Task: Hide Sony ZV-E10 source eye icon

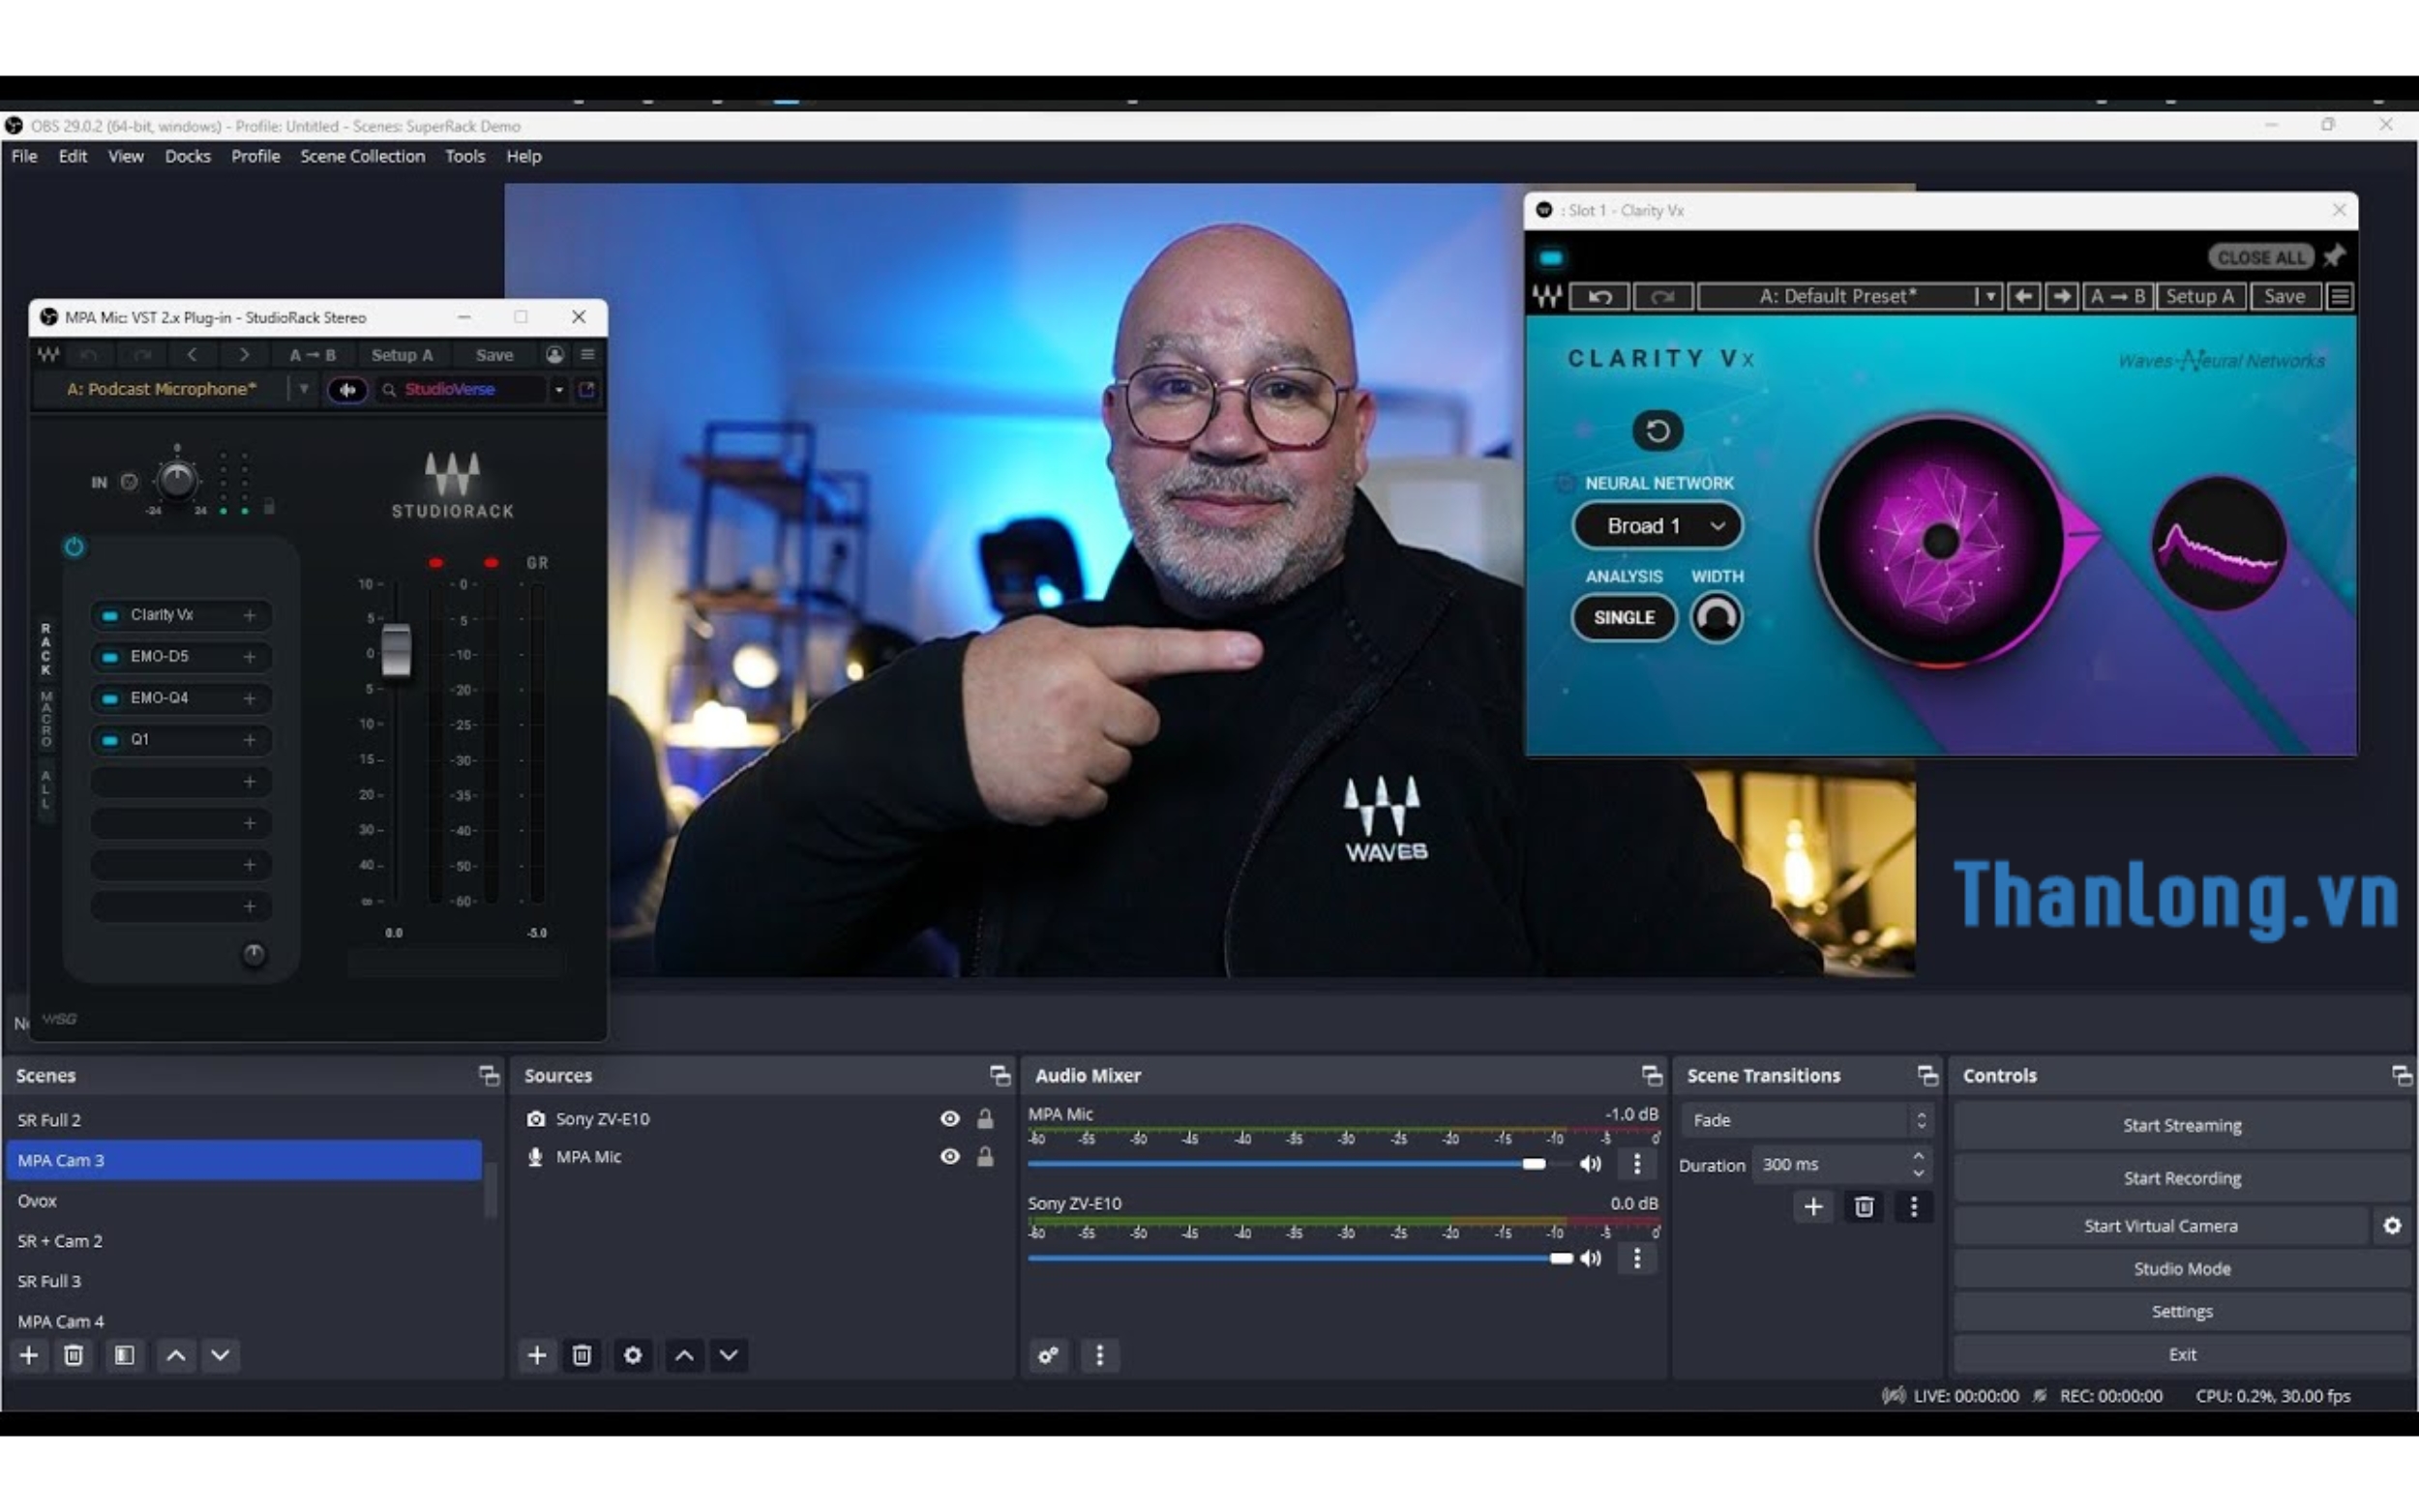Action: click(949, 1118)
